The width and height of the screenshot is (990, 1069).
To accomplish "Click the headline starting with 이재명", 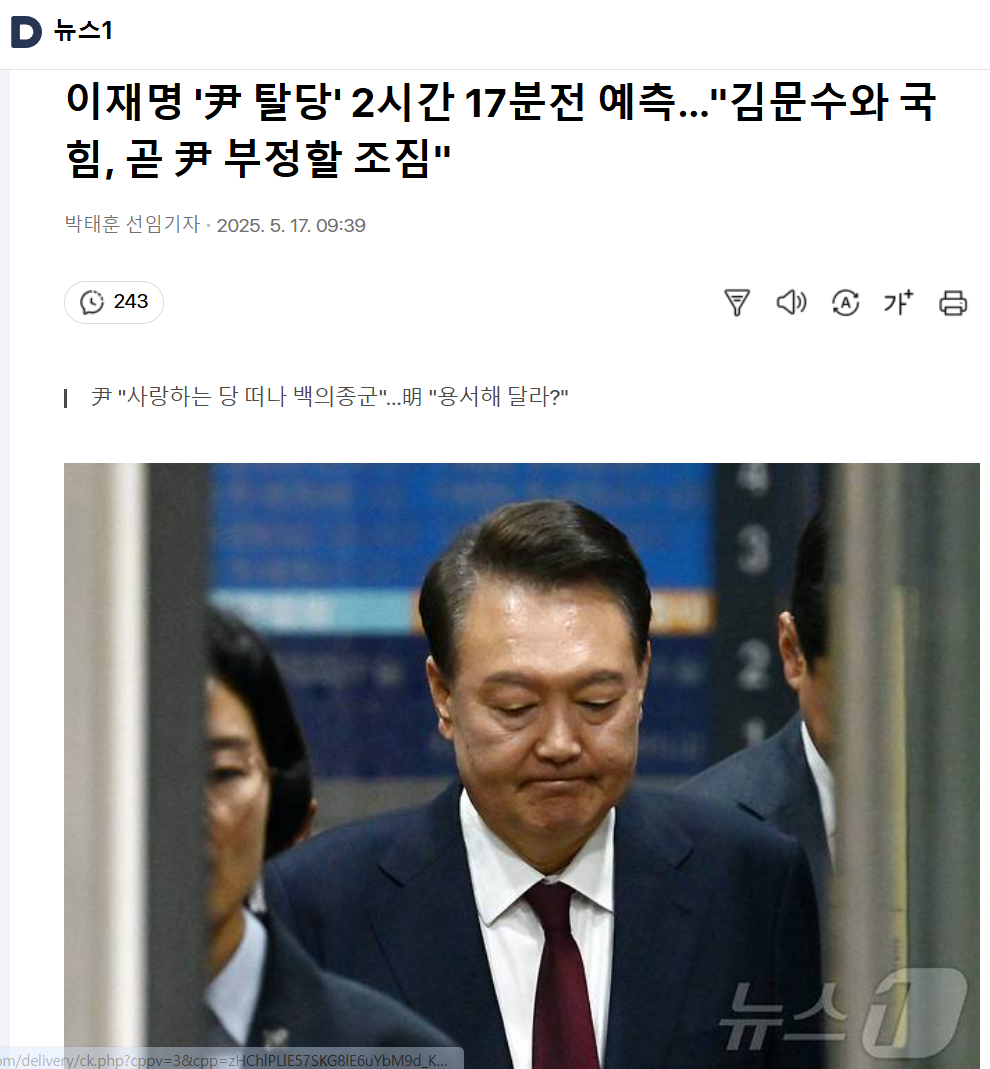I will pyautogui.click(x=500, y=130).
